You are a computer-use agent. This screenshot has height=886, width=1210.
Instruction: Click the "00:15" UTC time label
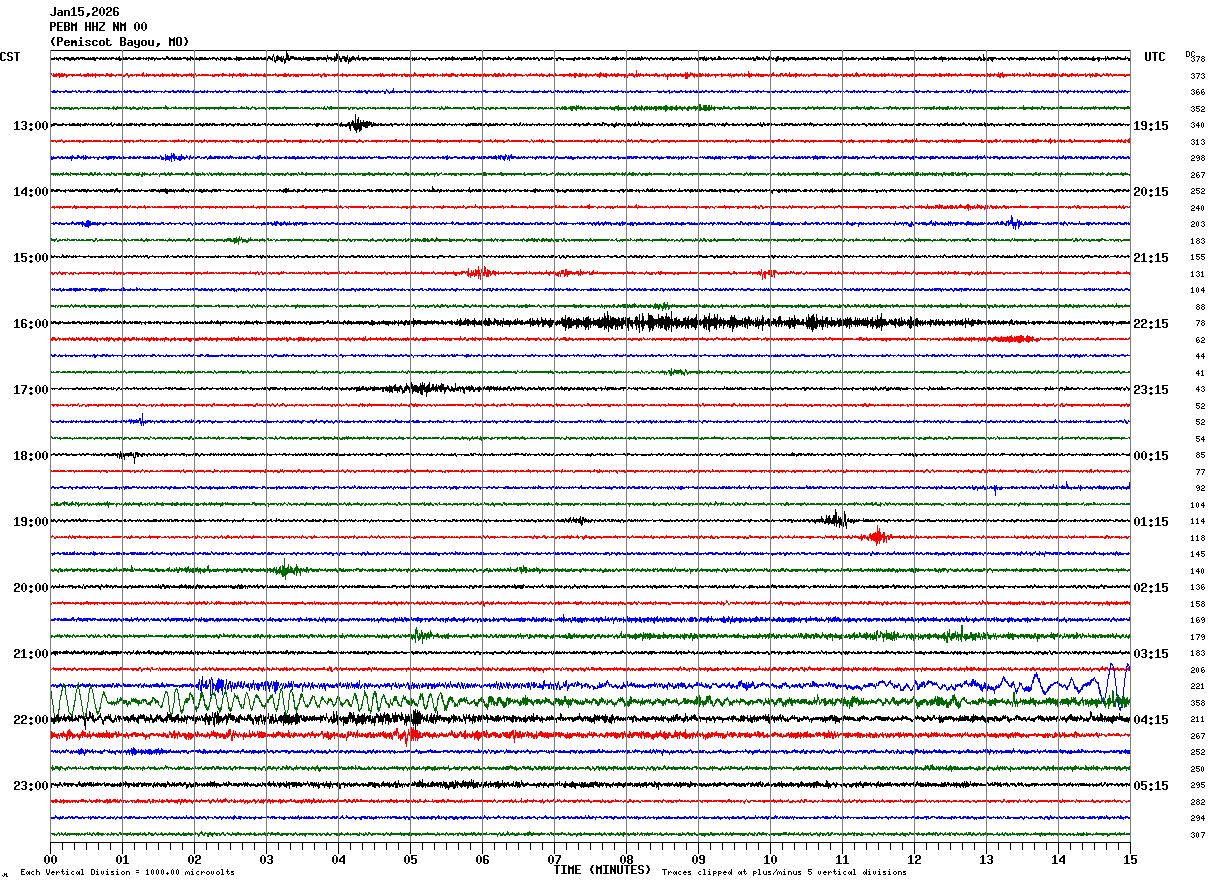[1150, 456]
